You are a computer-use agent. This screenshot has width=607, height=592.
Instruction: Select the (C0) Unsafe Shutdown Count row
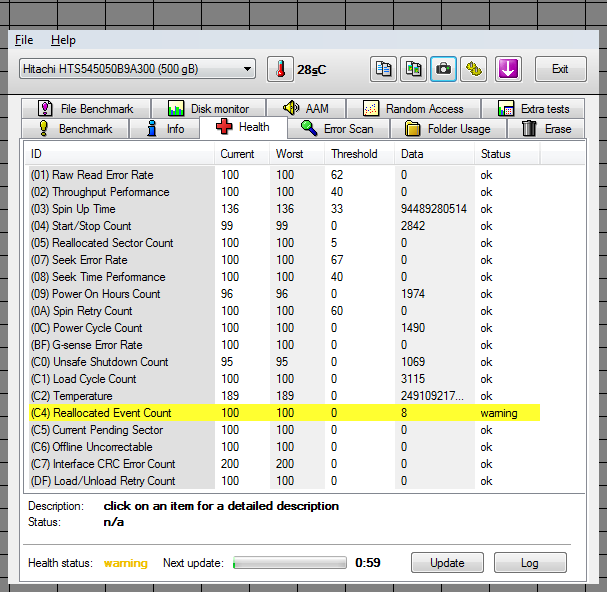285,362
